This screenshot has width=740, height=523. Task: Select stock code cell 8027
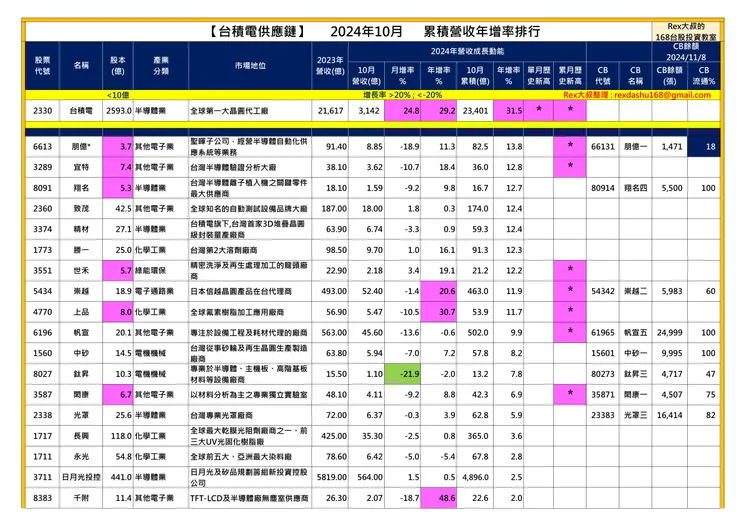(42, 374)
